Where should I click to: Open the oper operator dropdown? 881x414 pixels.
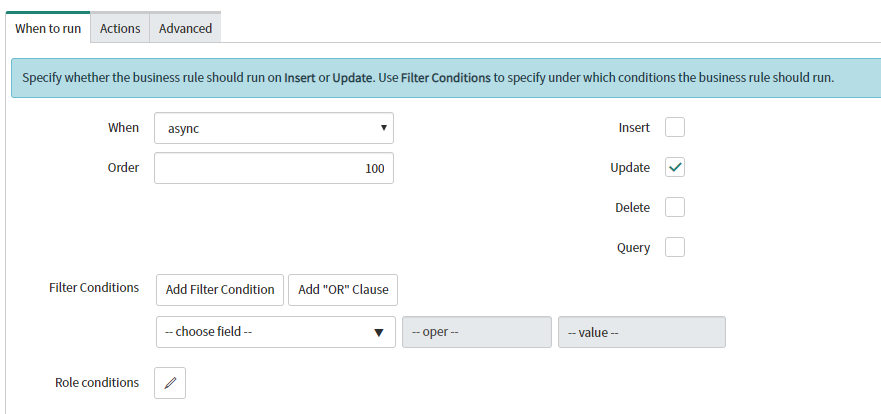coord(477,332)
